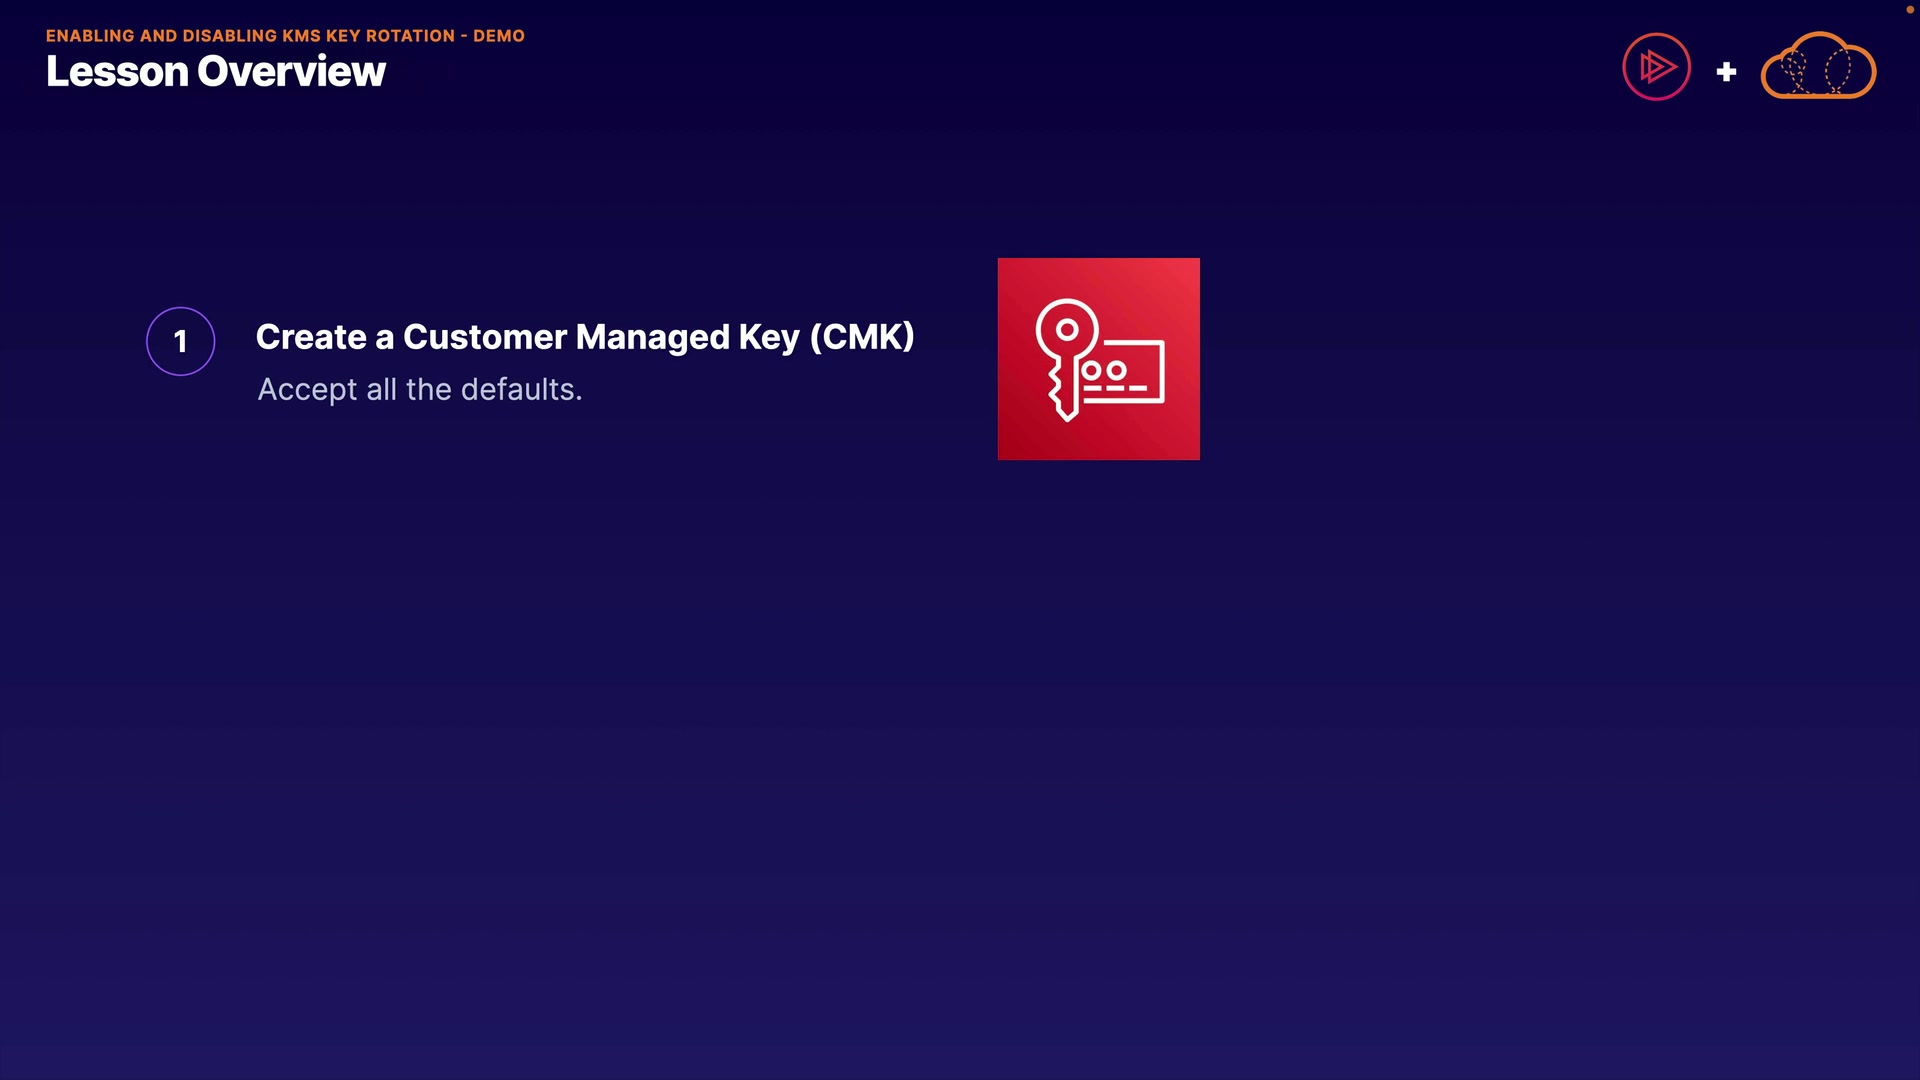Click the ID card shape in the KMS tile
Viewport: 1920px width, 1080px height.
(x=1125, y=372)
